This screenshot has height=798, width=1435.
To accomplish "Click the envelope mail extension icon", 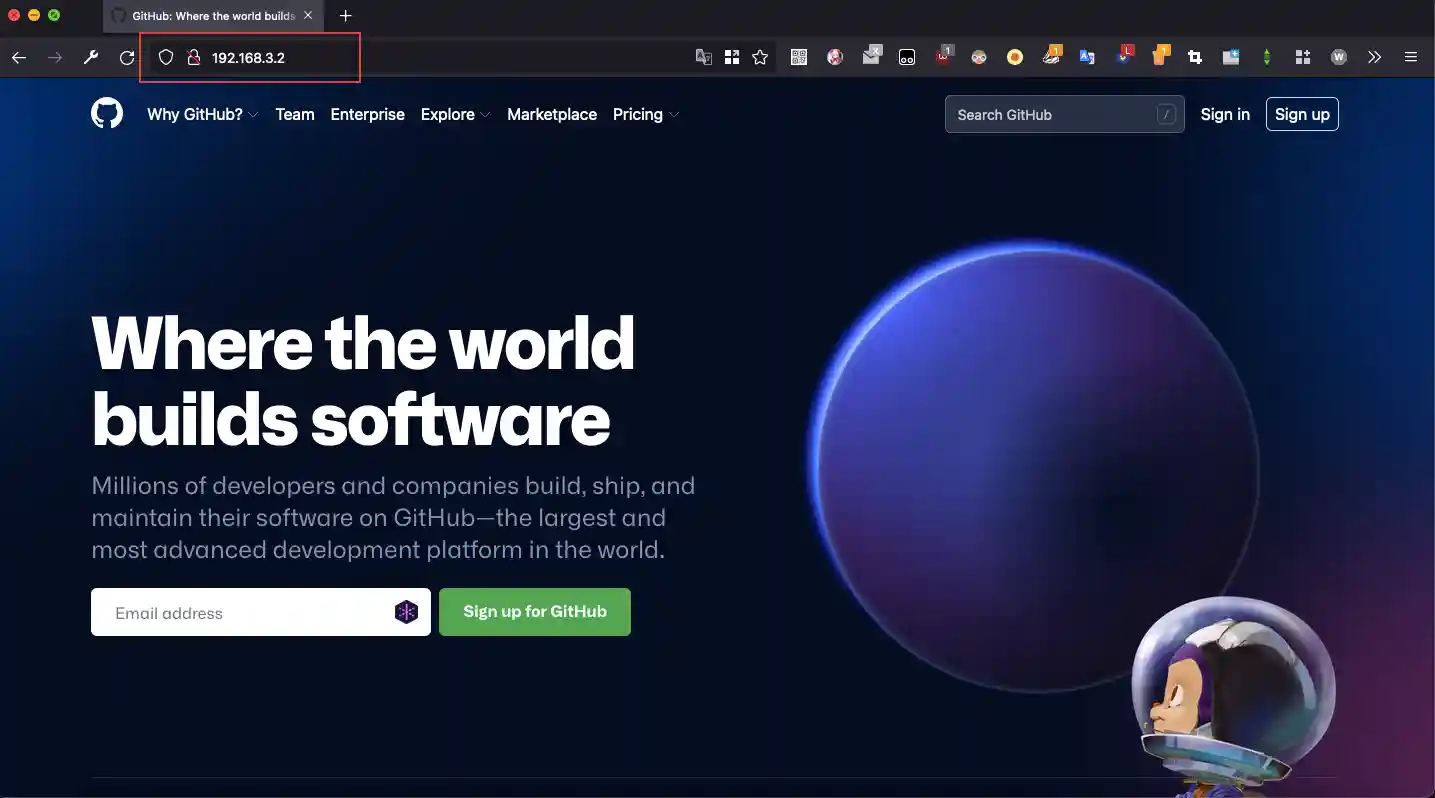I will pyautogui.click(x=872, y=57).
